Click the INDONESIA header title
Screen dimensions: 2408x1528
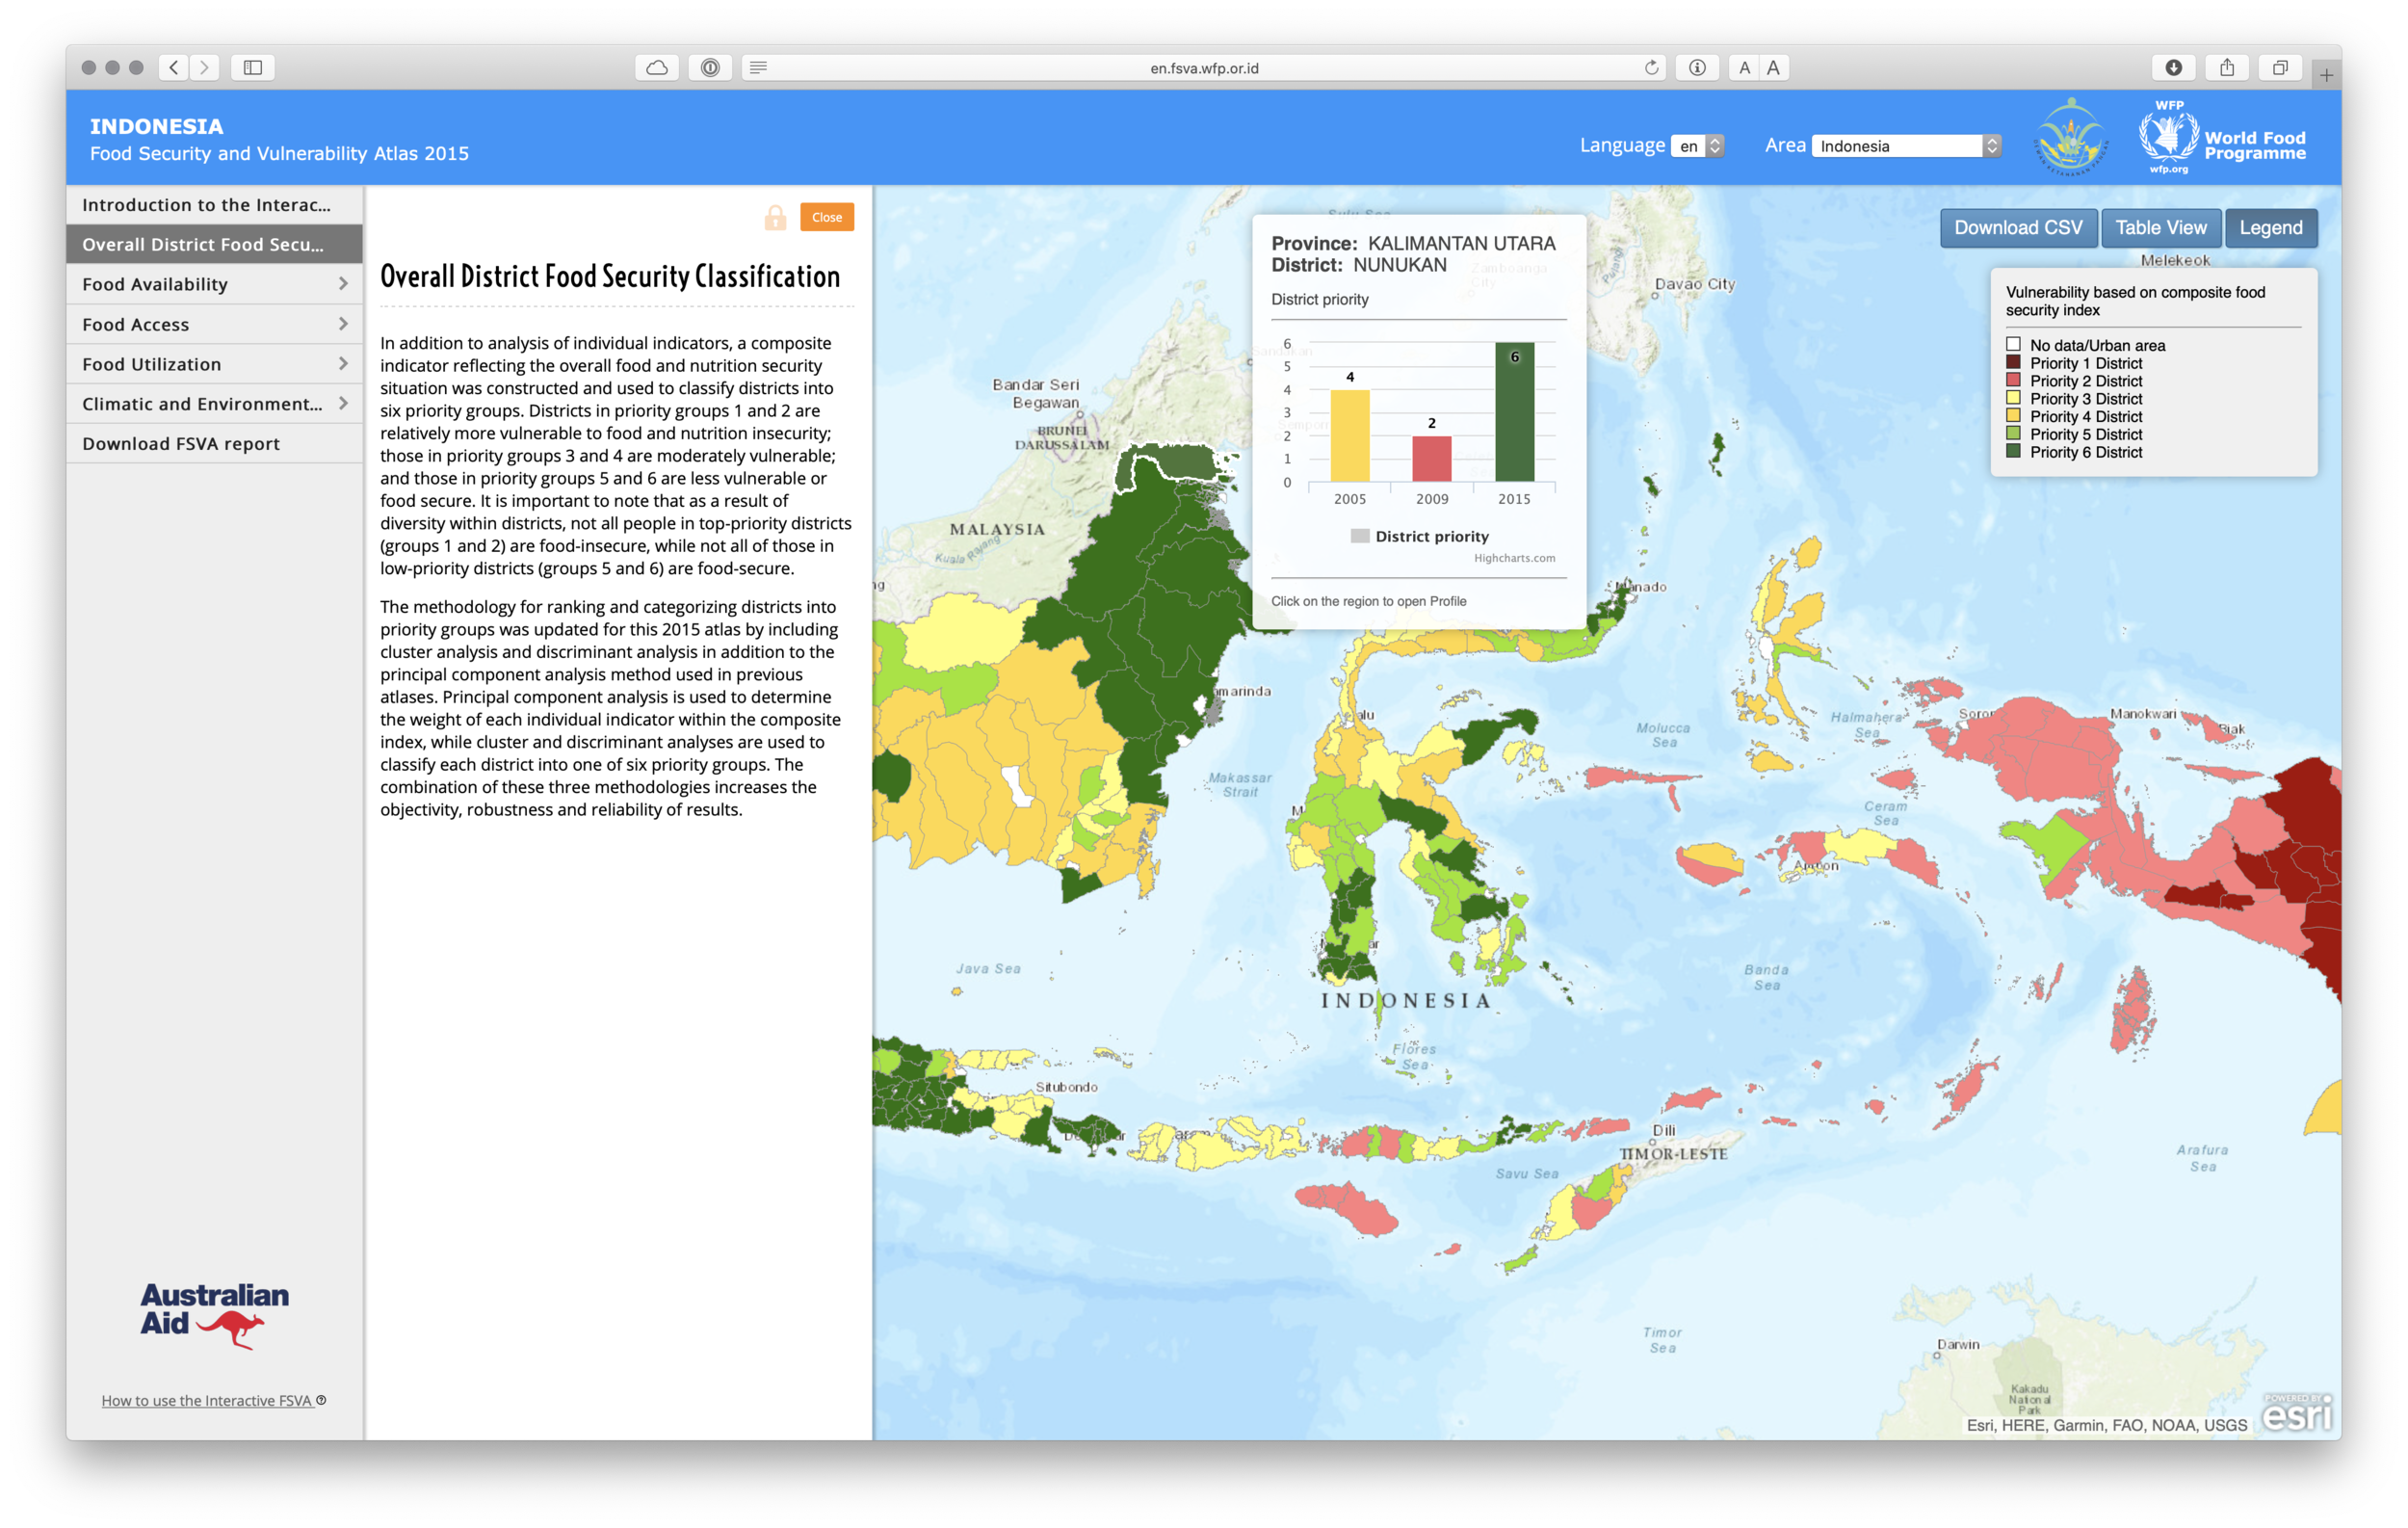click(157, 126)
